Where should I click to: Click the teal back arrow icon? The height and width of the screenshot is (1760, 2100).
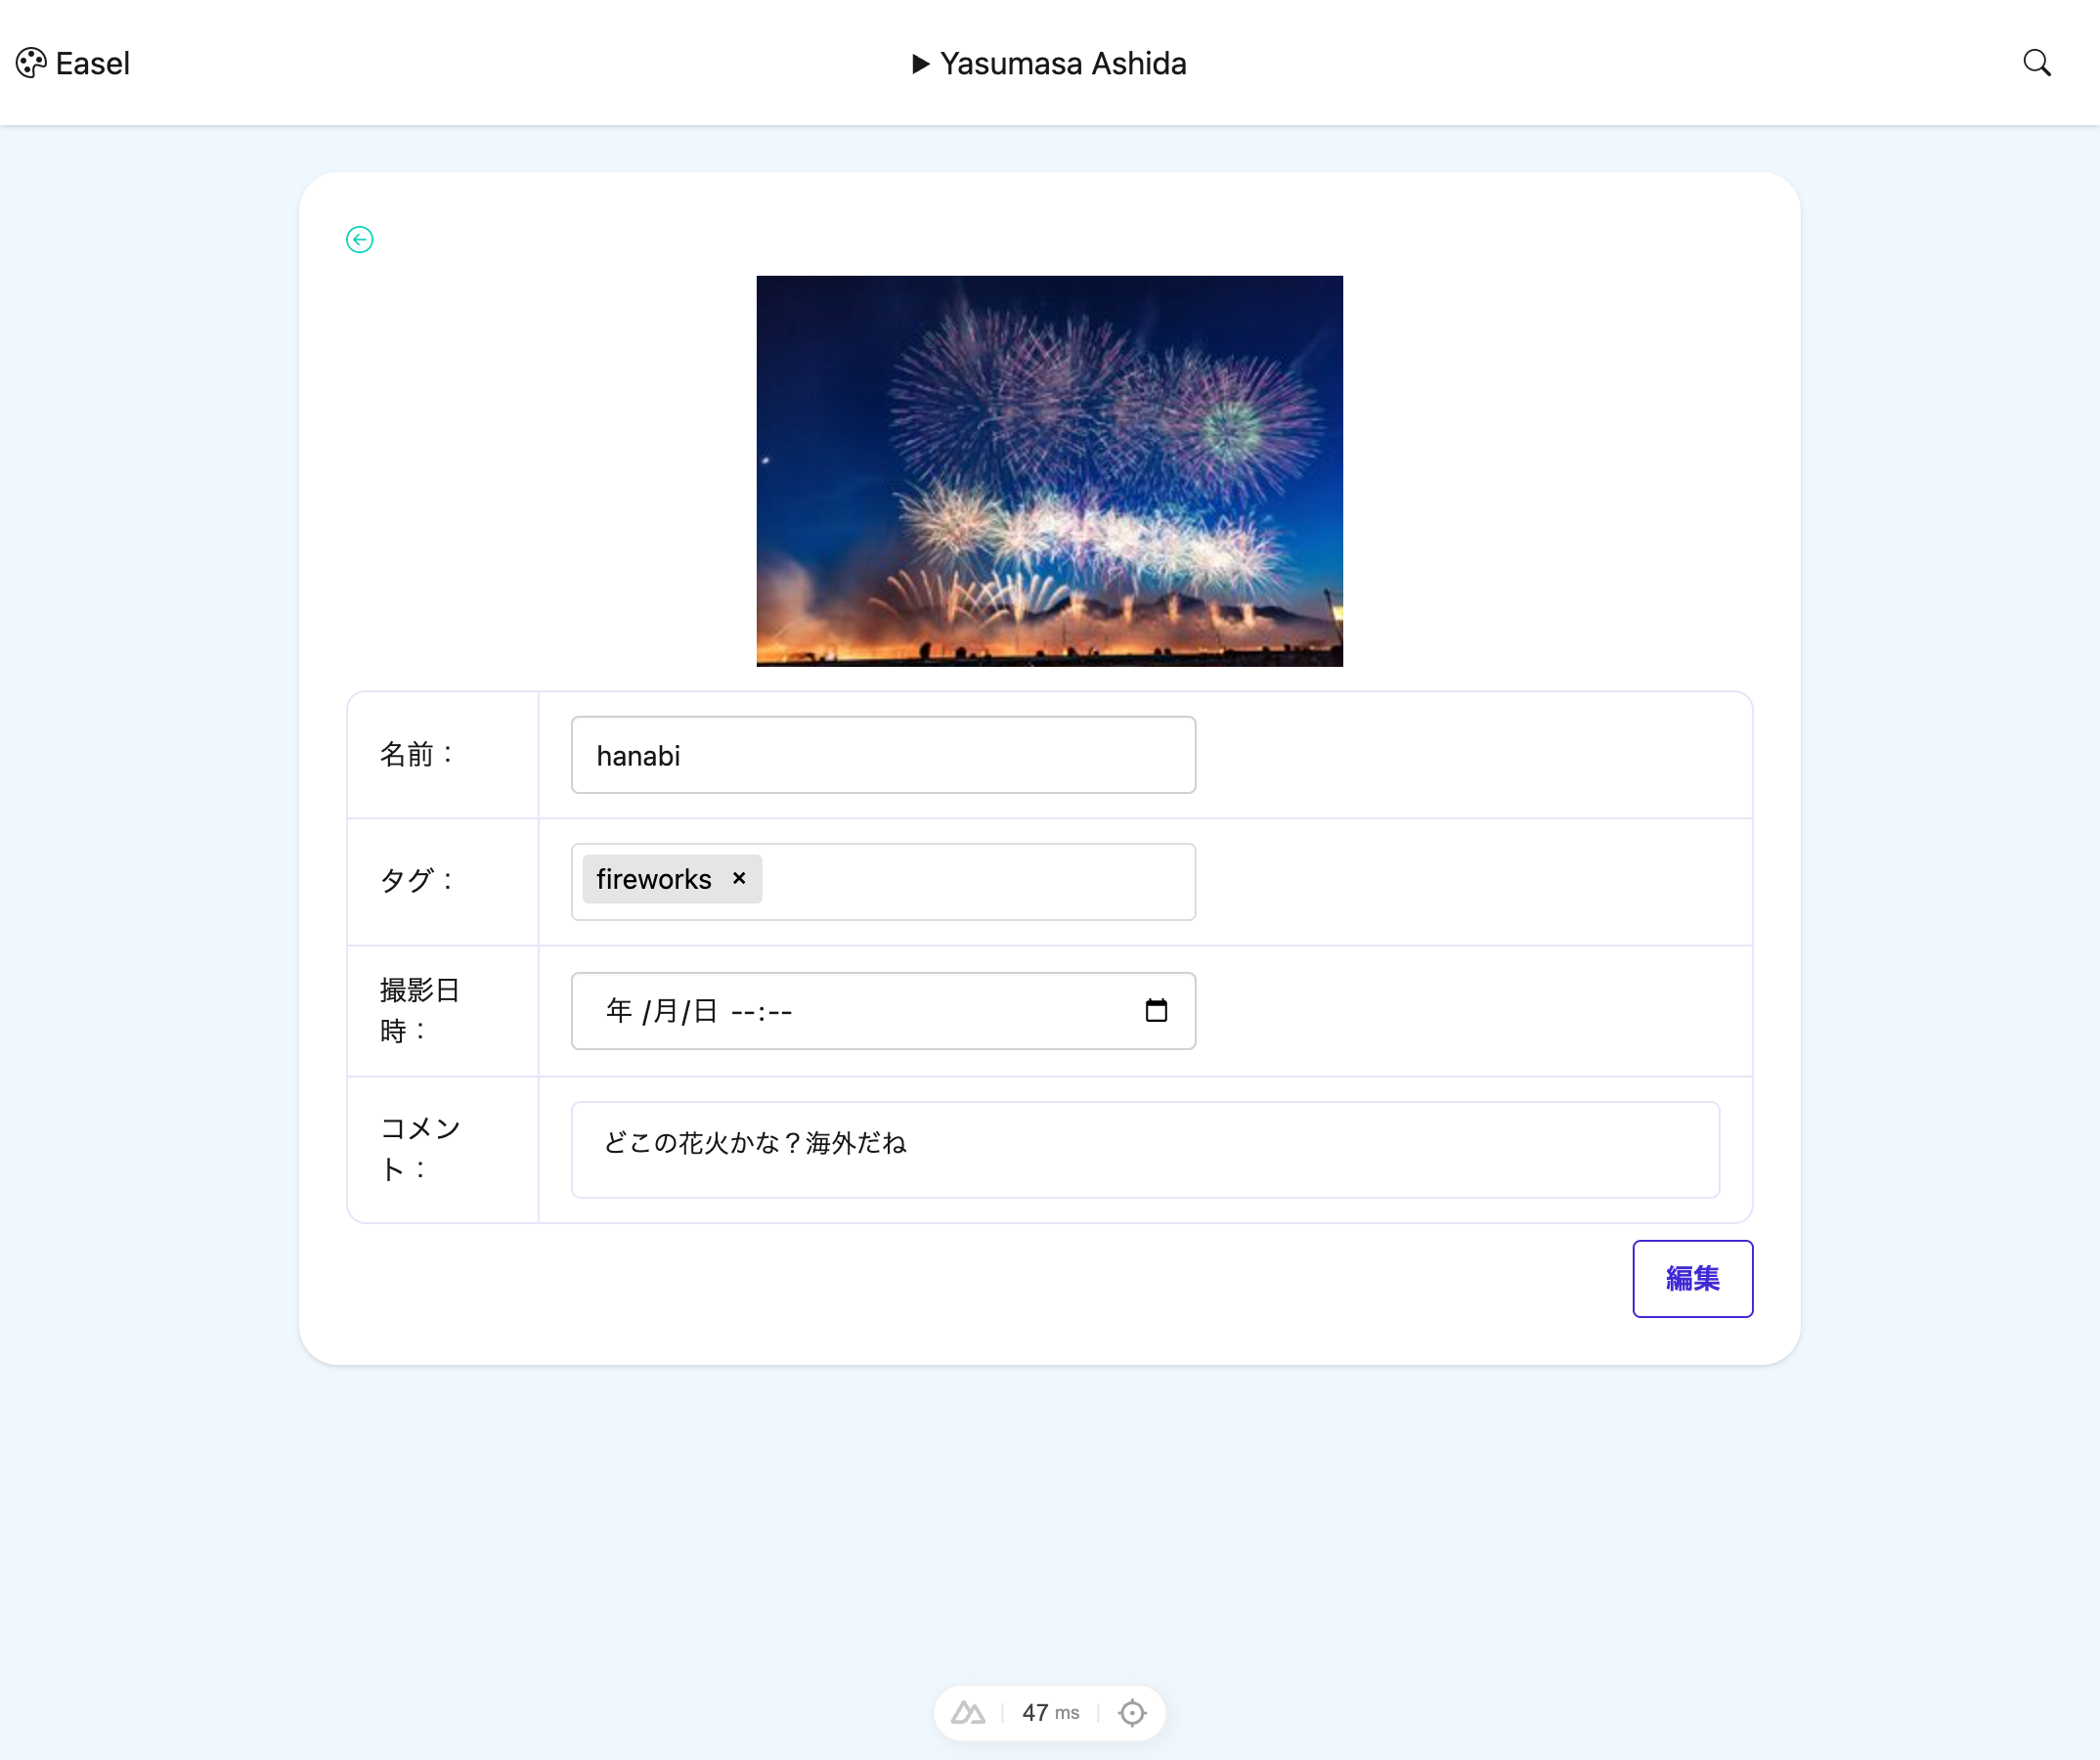coord(359,239)
